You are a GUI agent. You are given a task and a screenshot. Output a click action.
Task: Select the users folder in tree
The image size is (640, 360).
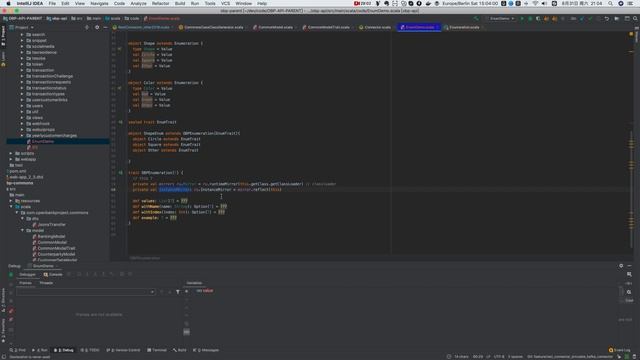(x=37, y=106)
